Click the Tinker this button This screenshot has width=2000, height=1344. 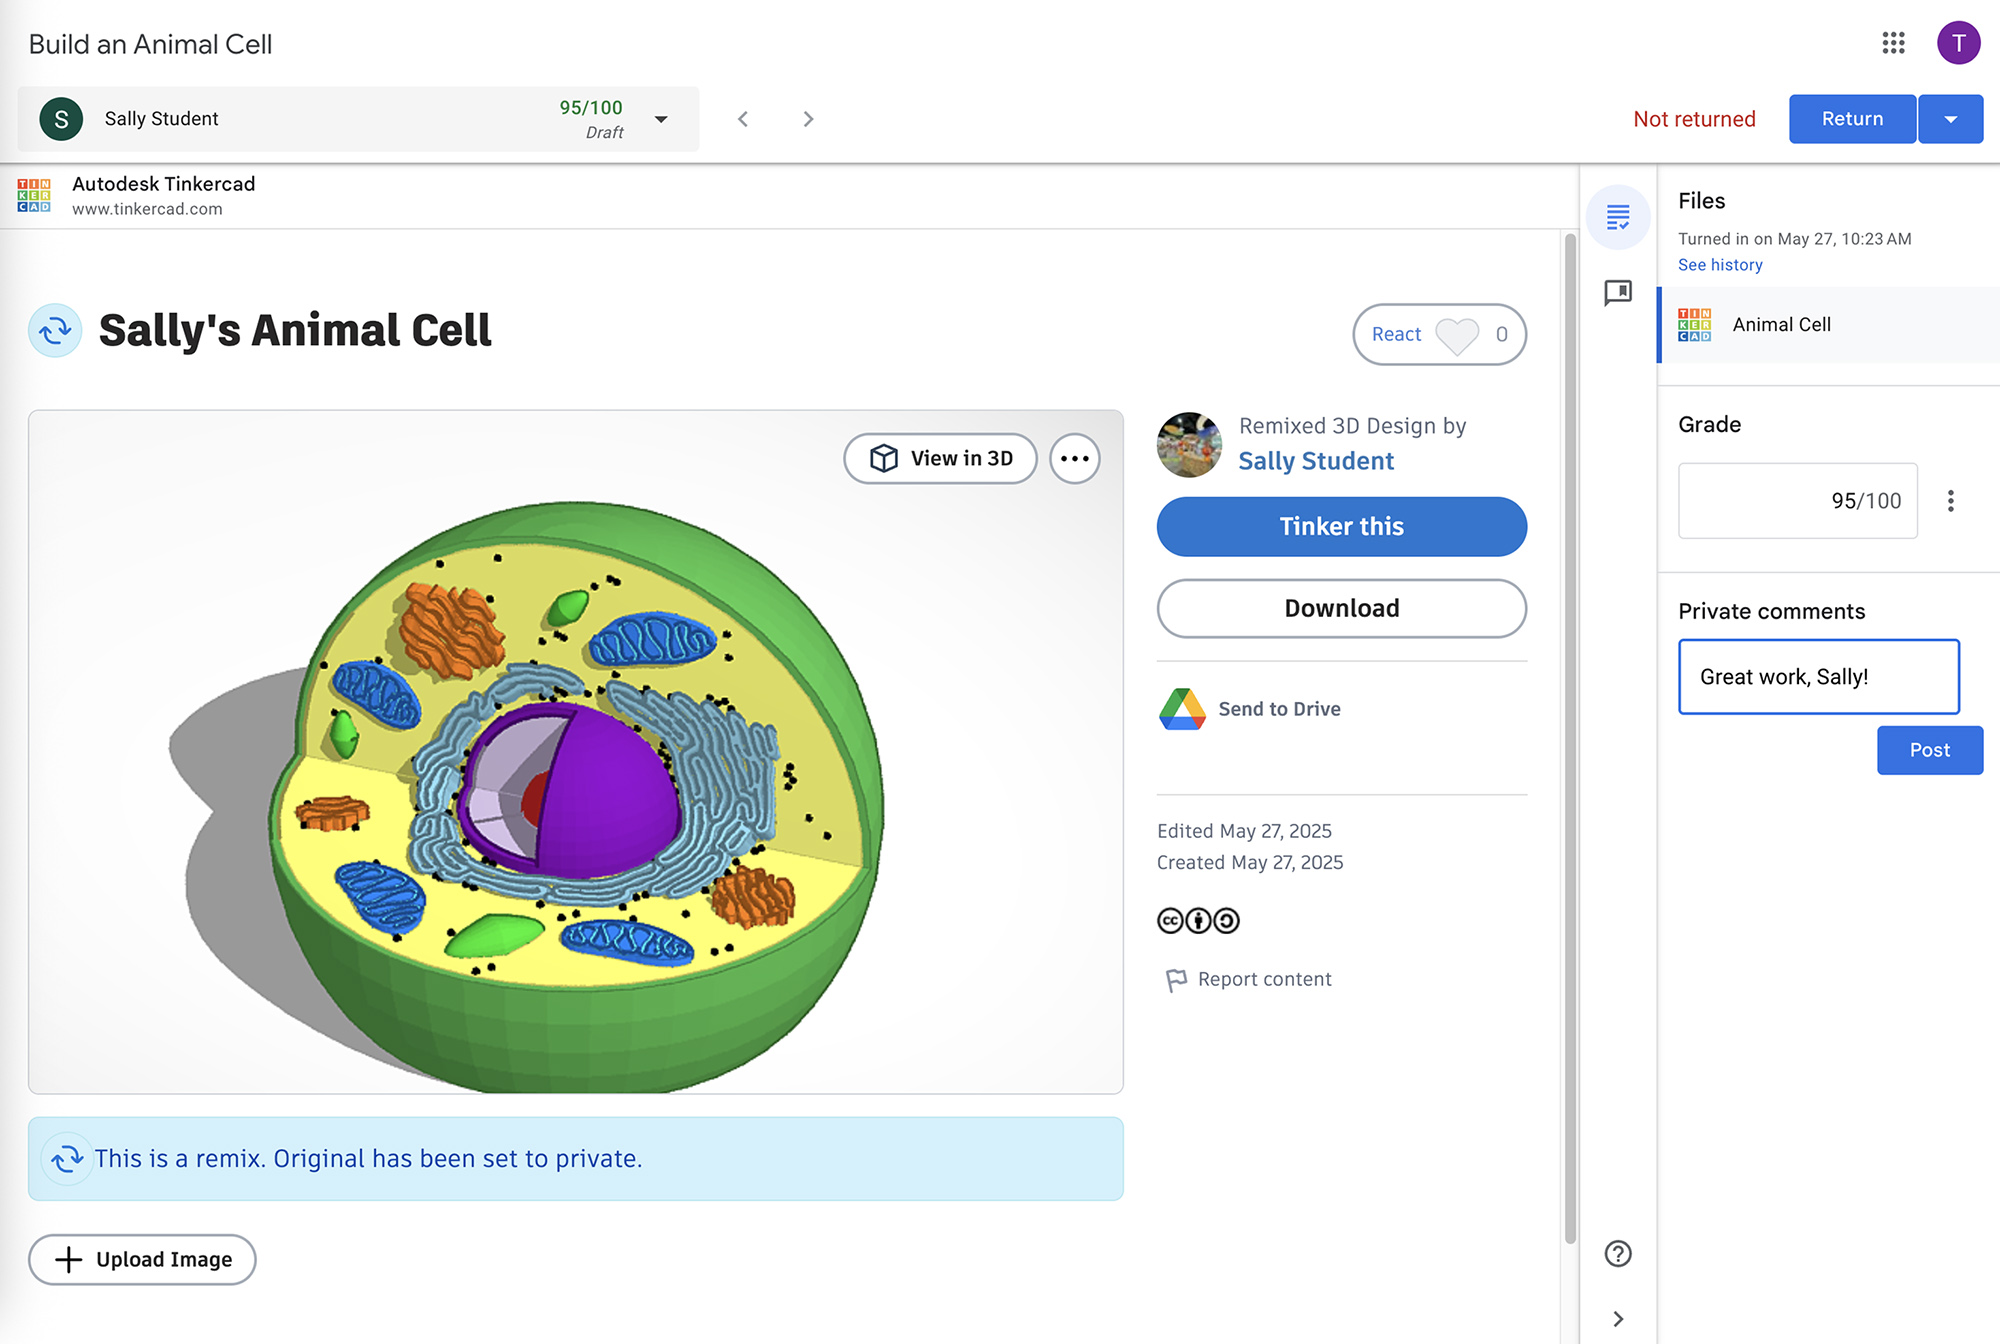tap(1341, 526)
